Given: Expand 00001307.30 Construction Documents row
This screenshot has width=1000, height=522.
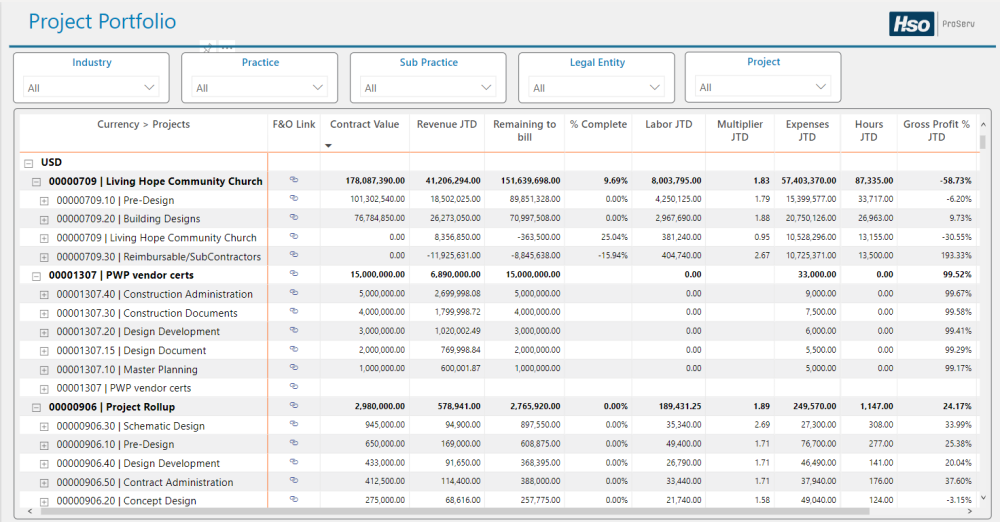Looking at the screenshot, I should 44,313.
